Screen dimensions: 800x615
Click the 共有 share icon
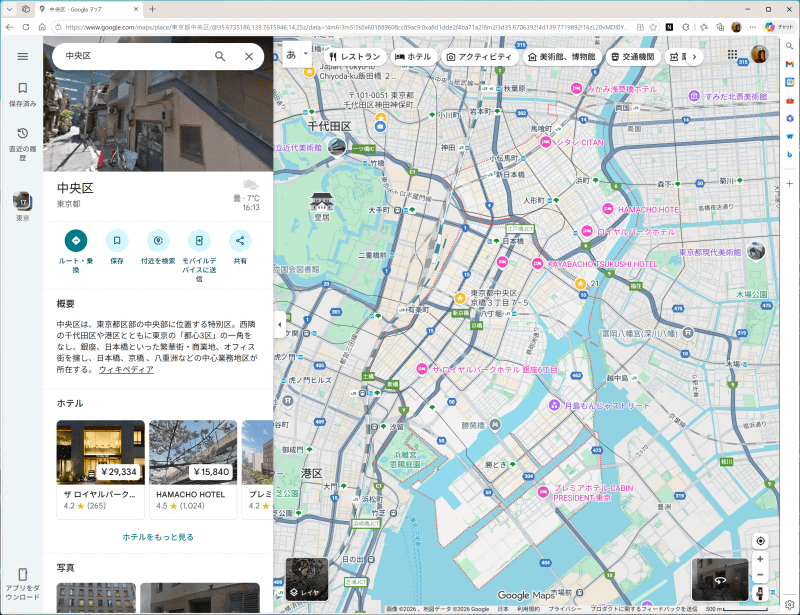click(x=240, y=241)
